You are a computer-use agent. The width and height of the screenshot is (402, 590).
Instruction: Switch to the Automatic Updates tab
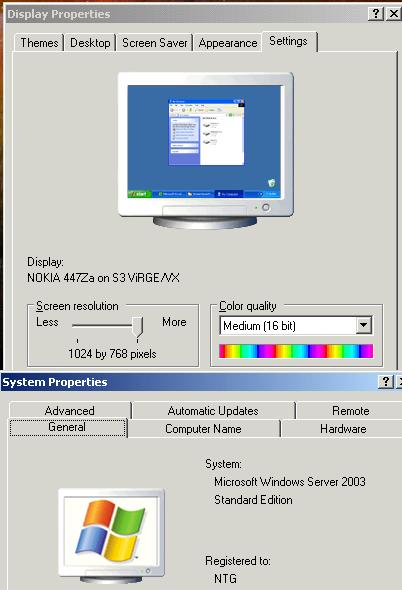pos(213,411)
